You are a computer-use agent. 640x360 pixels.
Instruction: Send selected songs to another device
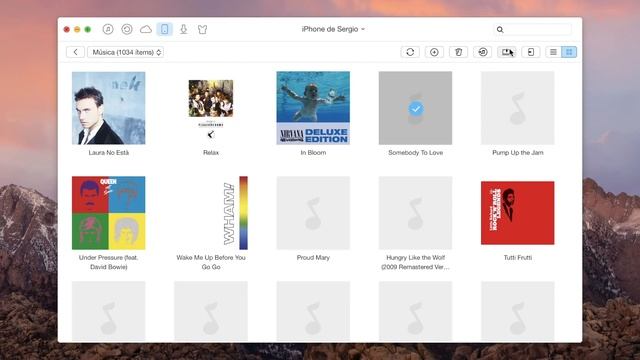coord(531,52)
